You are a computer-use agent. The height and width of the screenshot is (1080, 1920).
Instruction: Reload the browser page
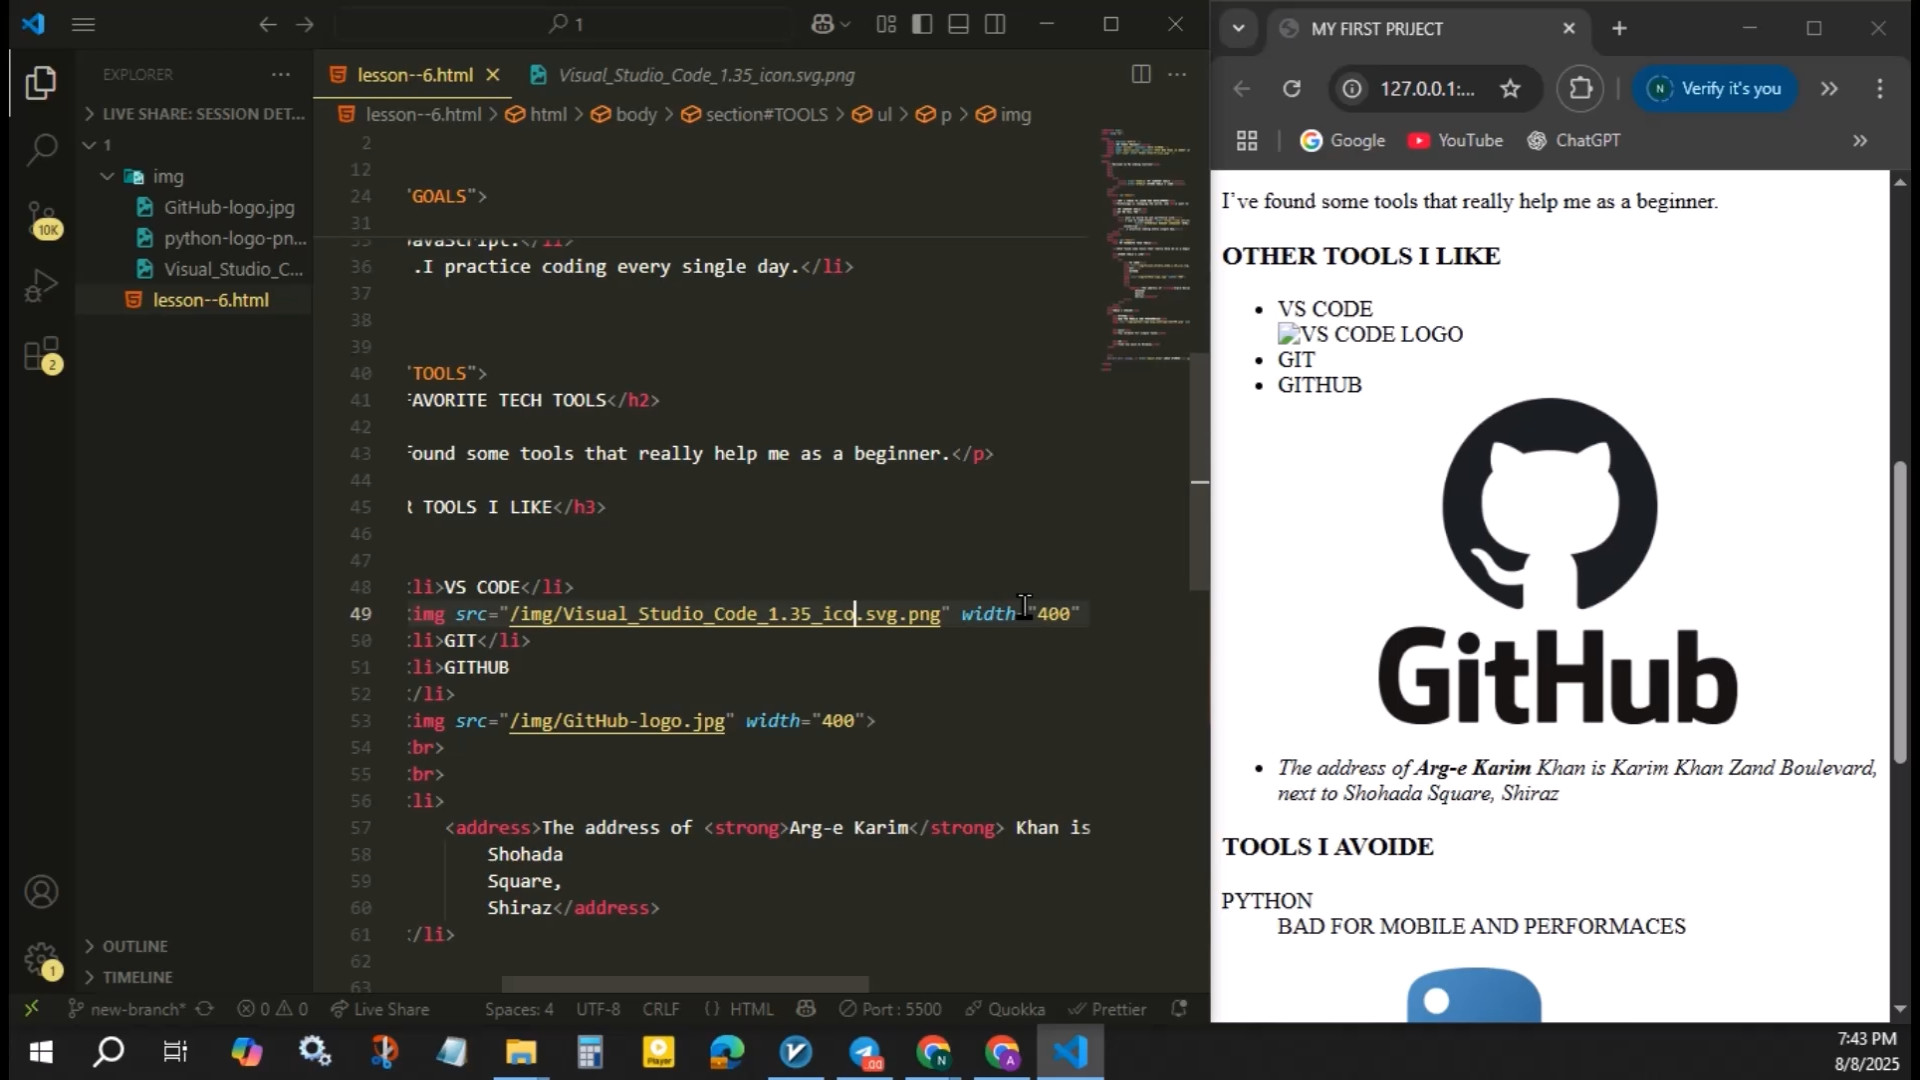(x=1291, y=89)
